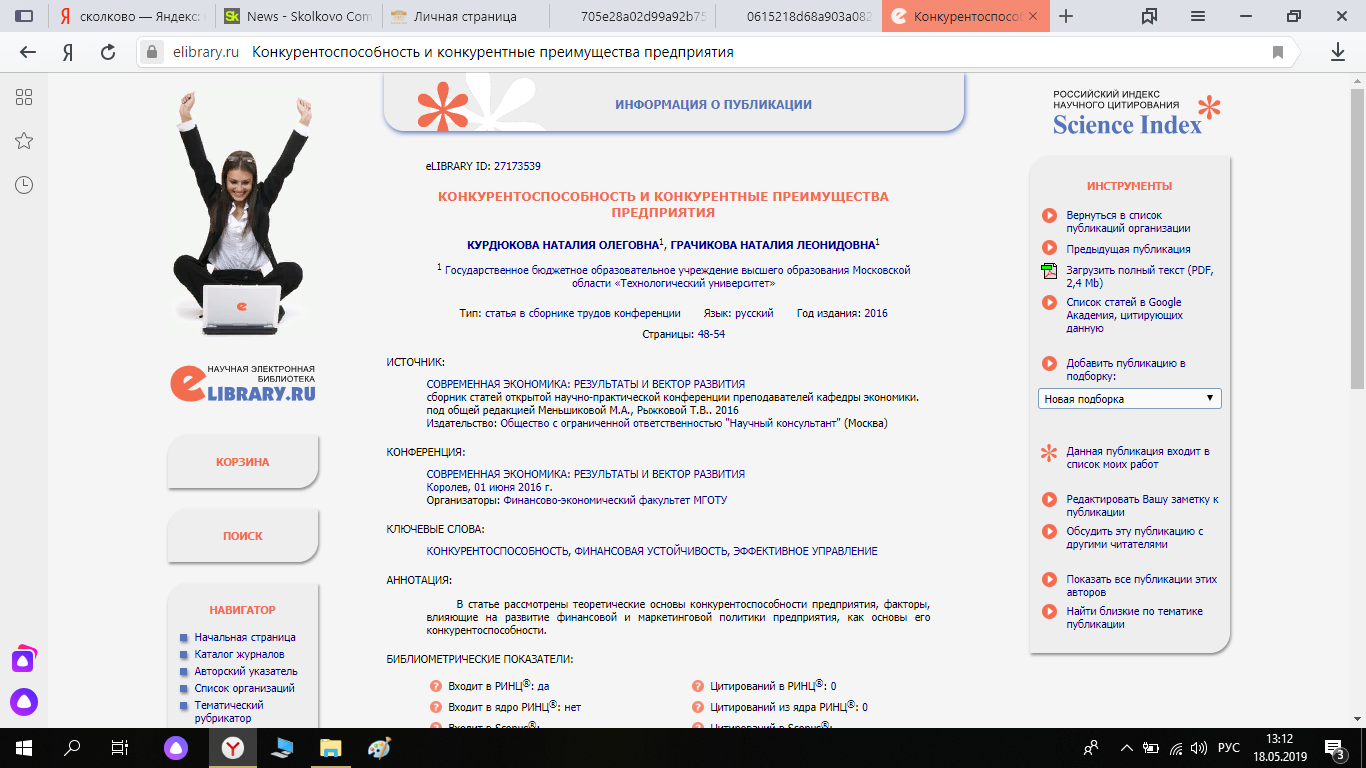The height and width of the screenshot is (768, 1366).
Task: Open Favorites star in the browser sidebar
Action: coord(24,141)
